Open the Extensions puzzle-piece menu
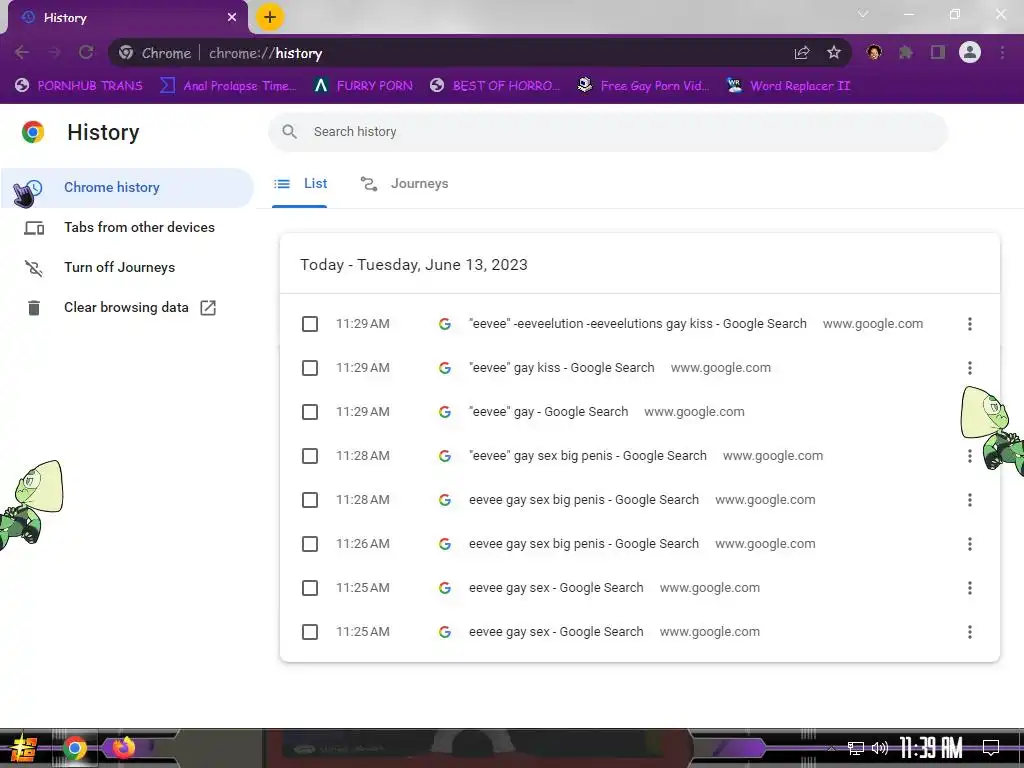The height and width of the screenshot is (768, 1024). (906, 52)
